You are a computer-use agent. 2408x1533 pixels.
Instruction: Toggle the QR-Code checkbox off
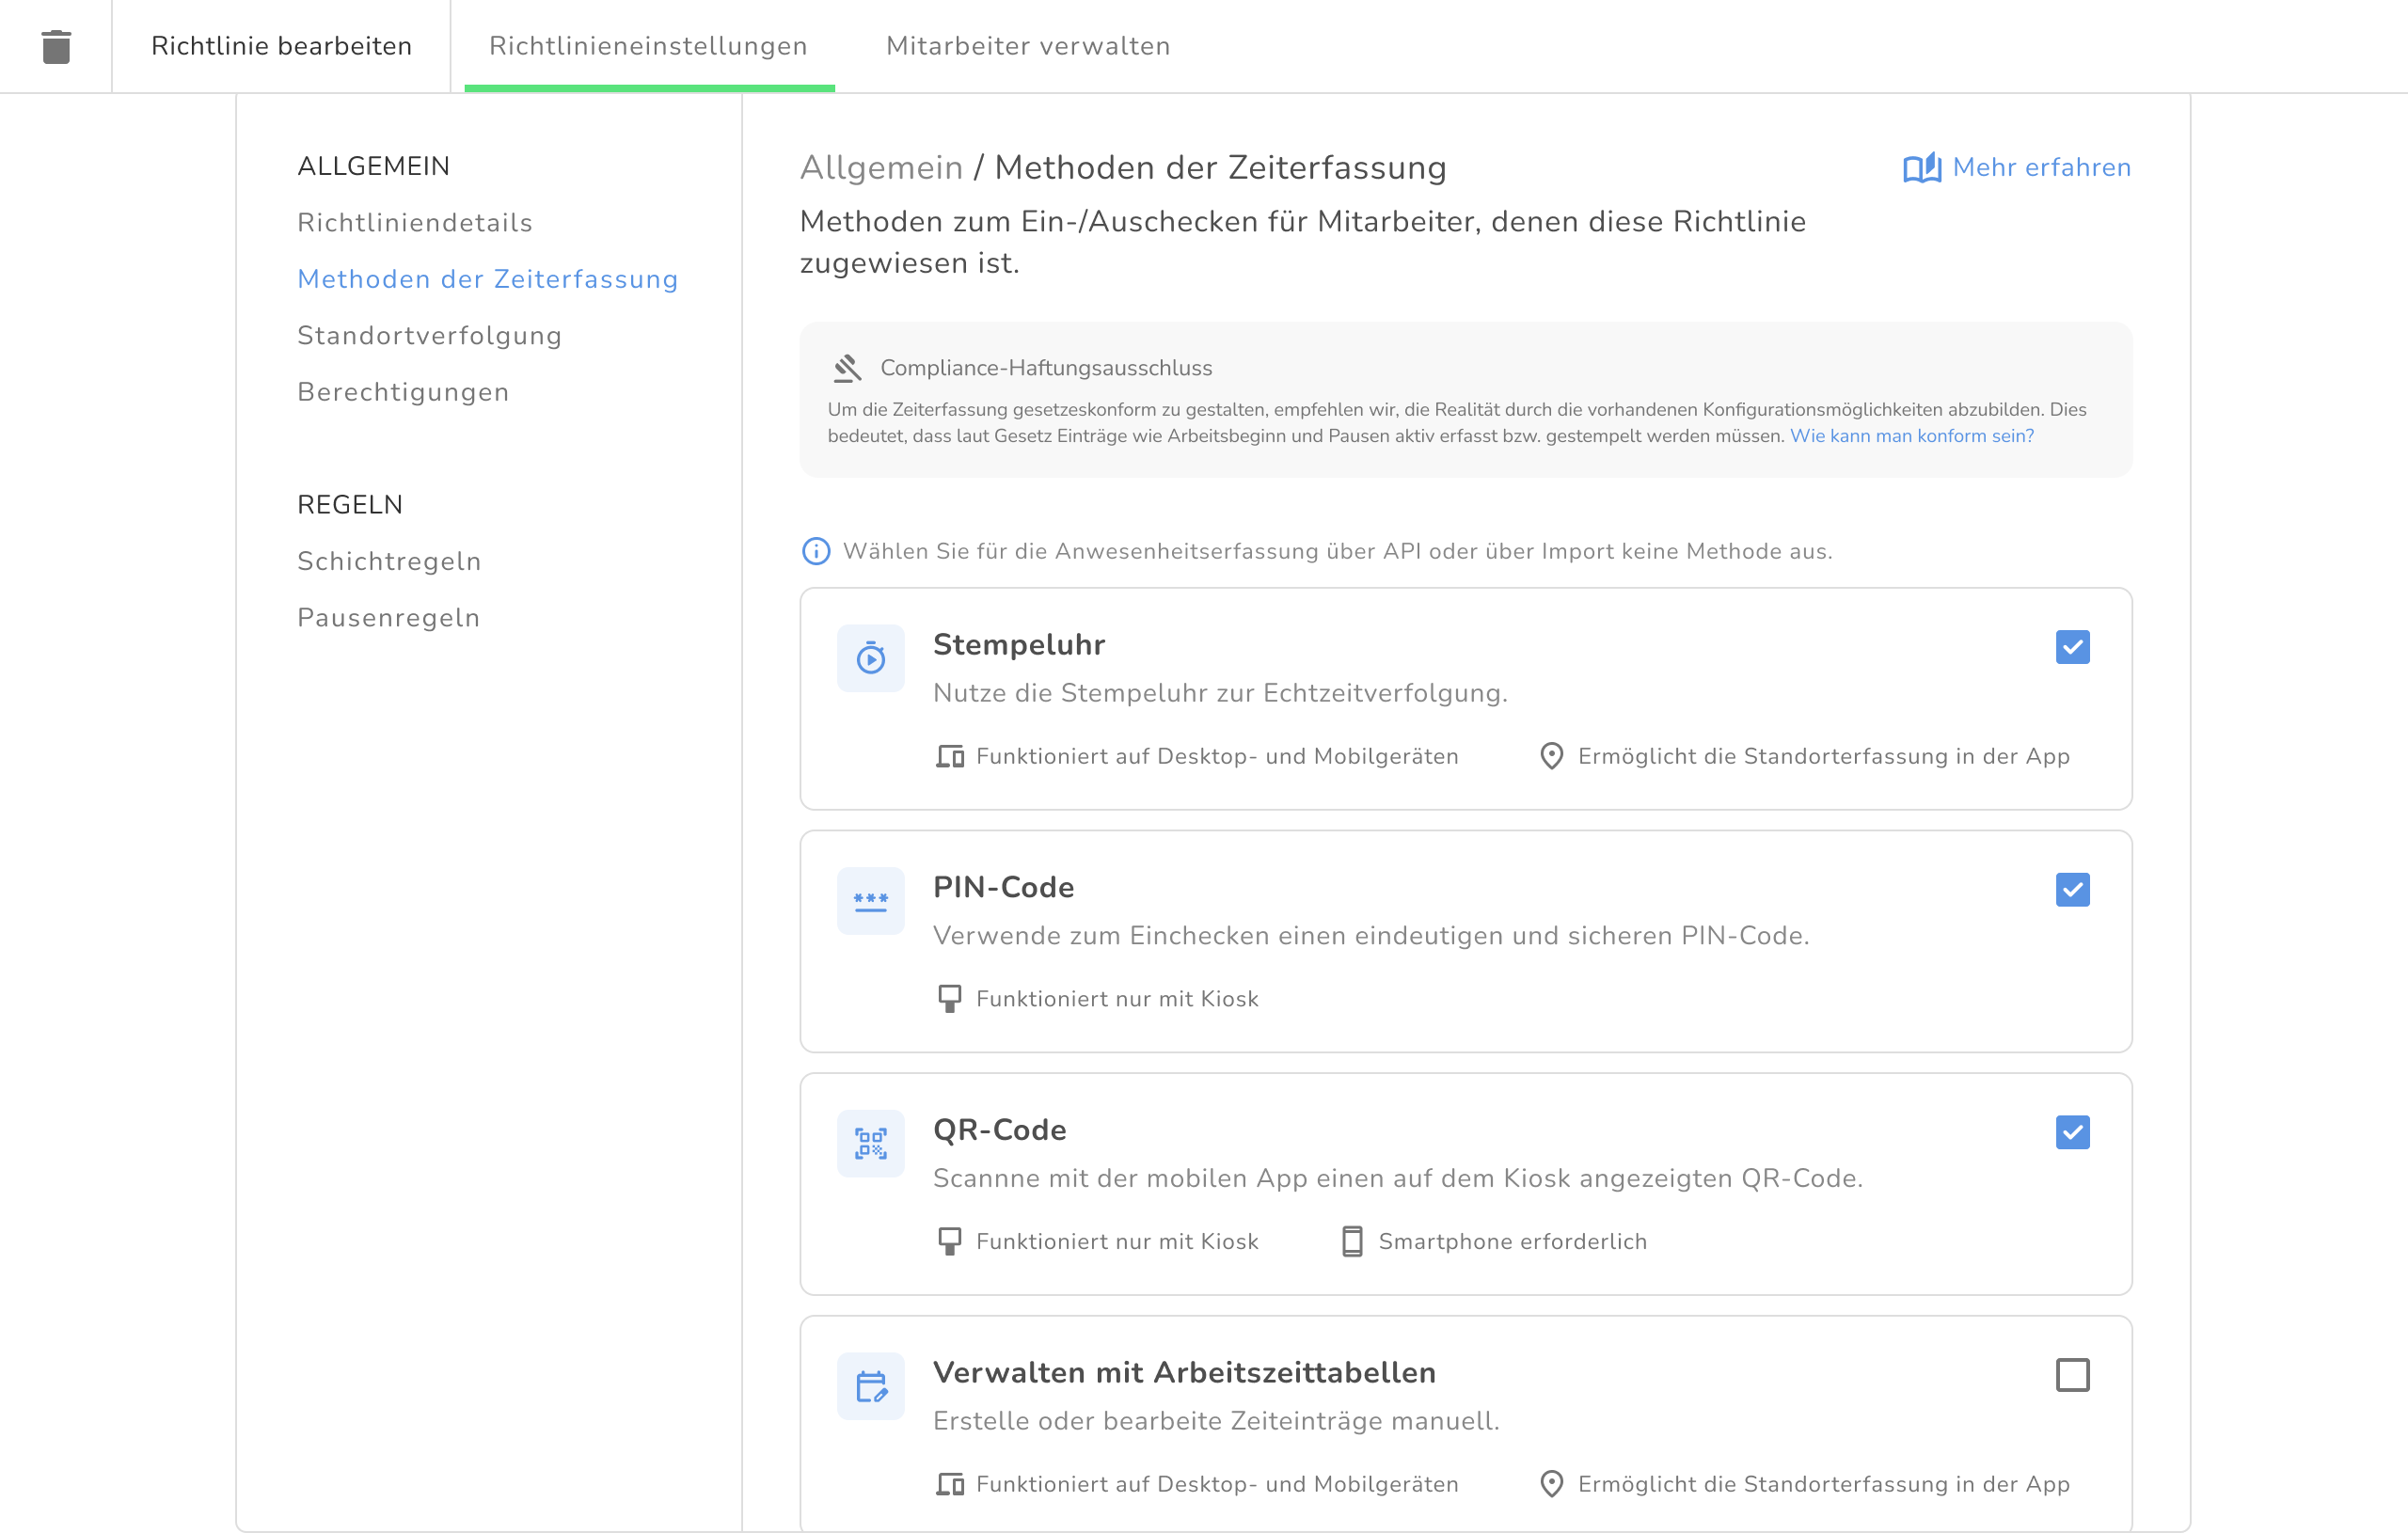2072,1132
